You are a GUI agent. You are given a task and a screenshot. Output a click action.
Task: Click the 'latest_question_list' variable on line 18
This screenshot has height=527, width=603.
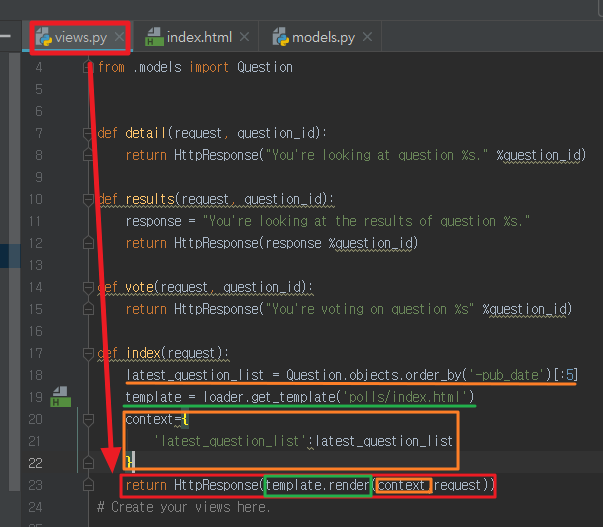pos(195,375)
